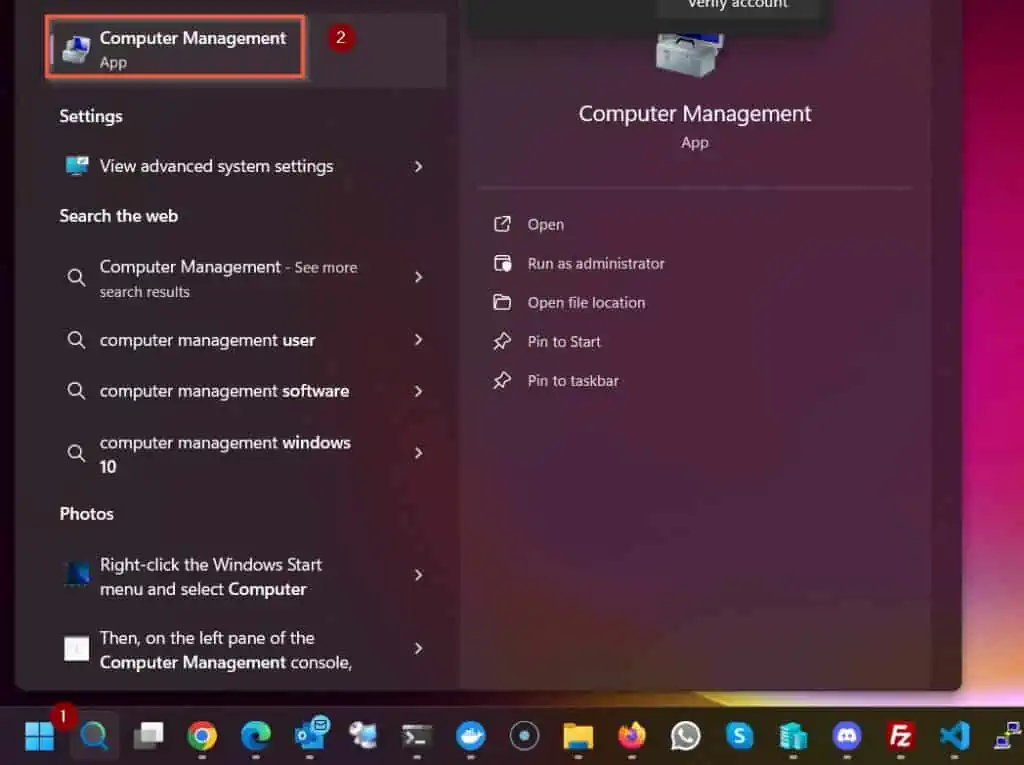This screenshot has height=765, width=1024.
Task: Expand the 'computer management software' suggestion
Action: [x=223, y=391]
